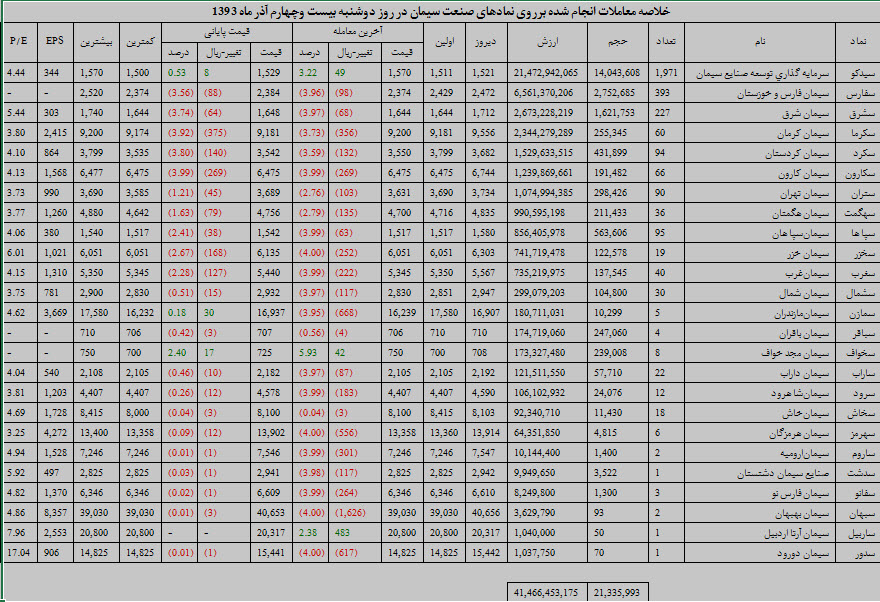880x602 pixels.
Task: Select the volume 247,060
Action: click(x=611, y=333)
